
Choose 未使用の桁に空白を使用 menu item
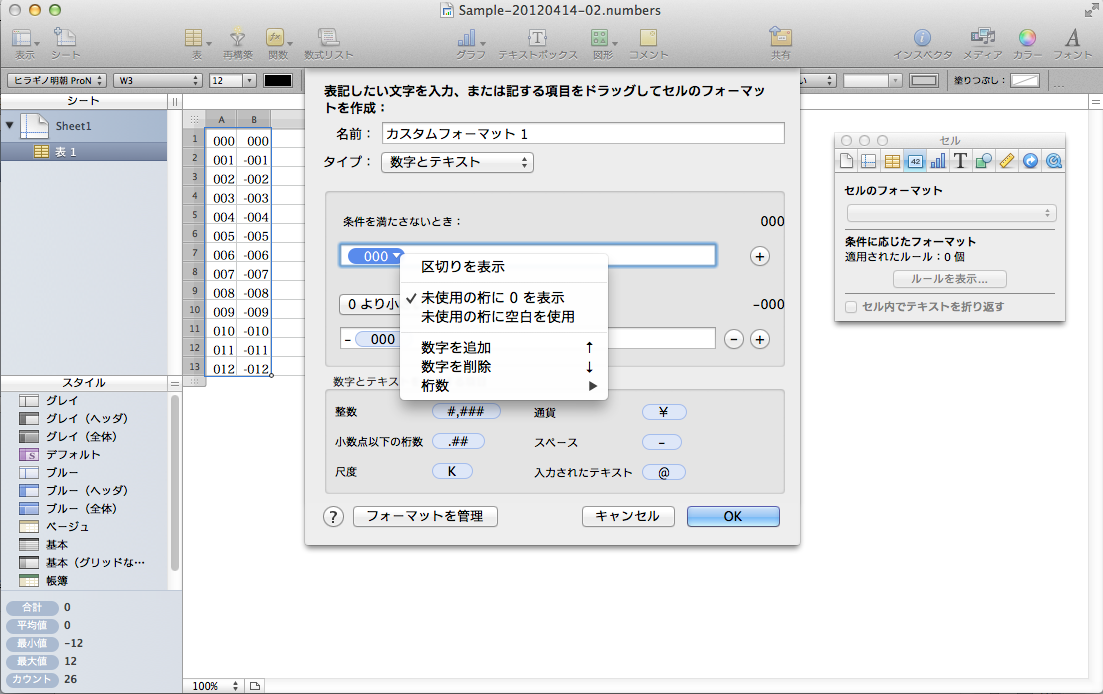(497, 316)
